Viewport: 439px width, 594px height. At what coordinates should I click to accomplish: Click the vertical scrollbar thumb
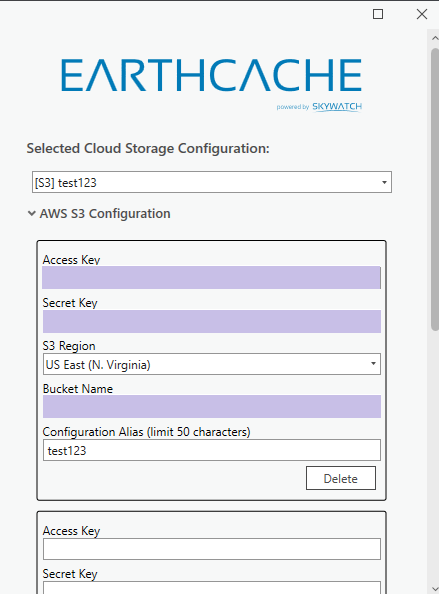(435, 189)
